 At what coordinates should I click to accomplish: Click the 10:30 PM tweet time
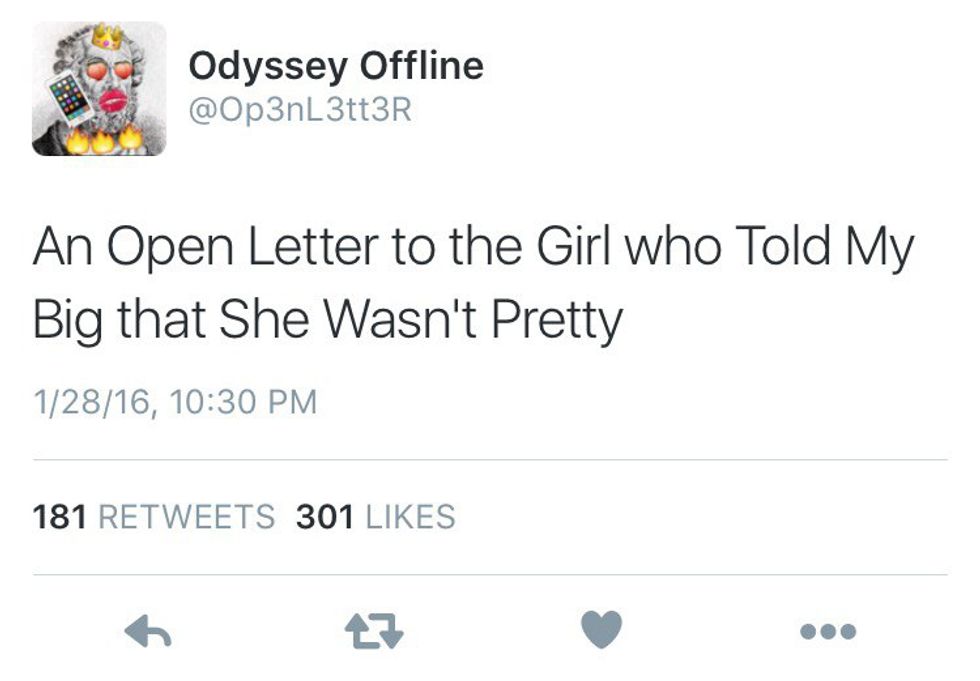[243, 402]
